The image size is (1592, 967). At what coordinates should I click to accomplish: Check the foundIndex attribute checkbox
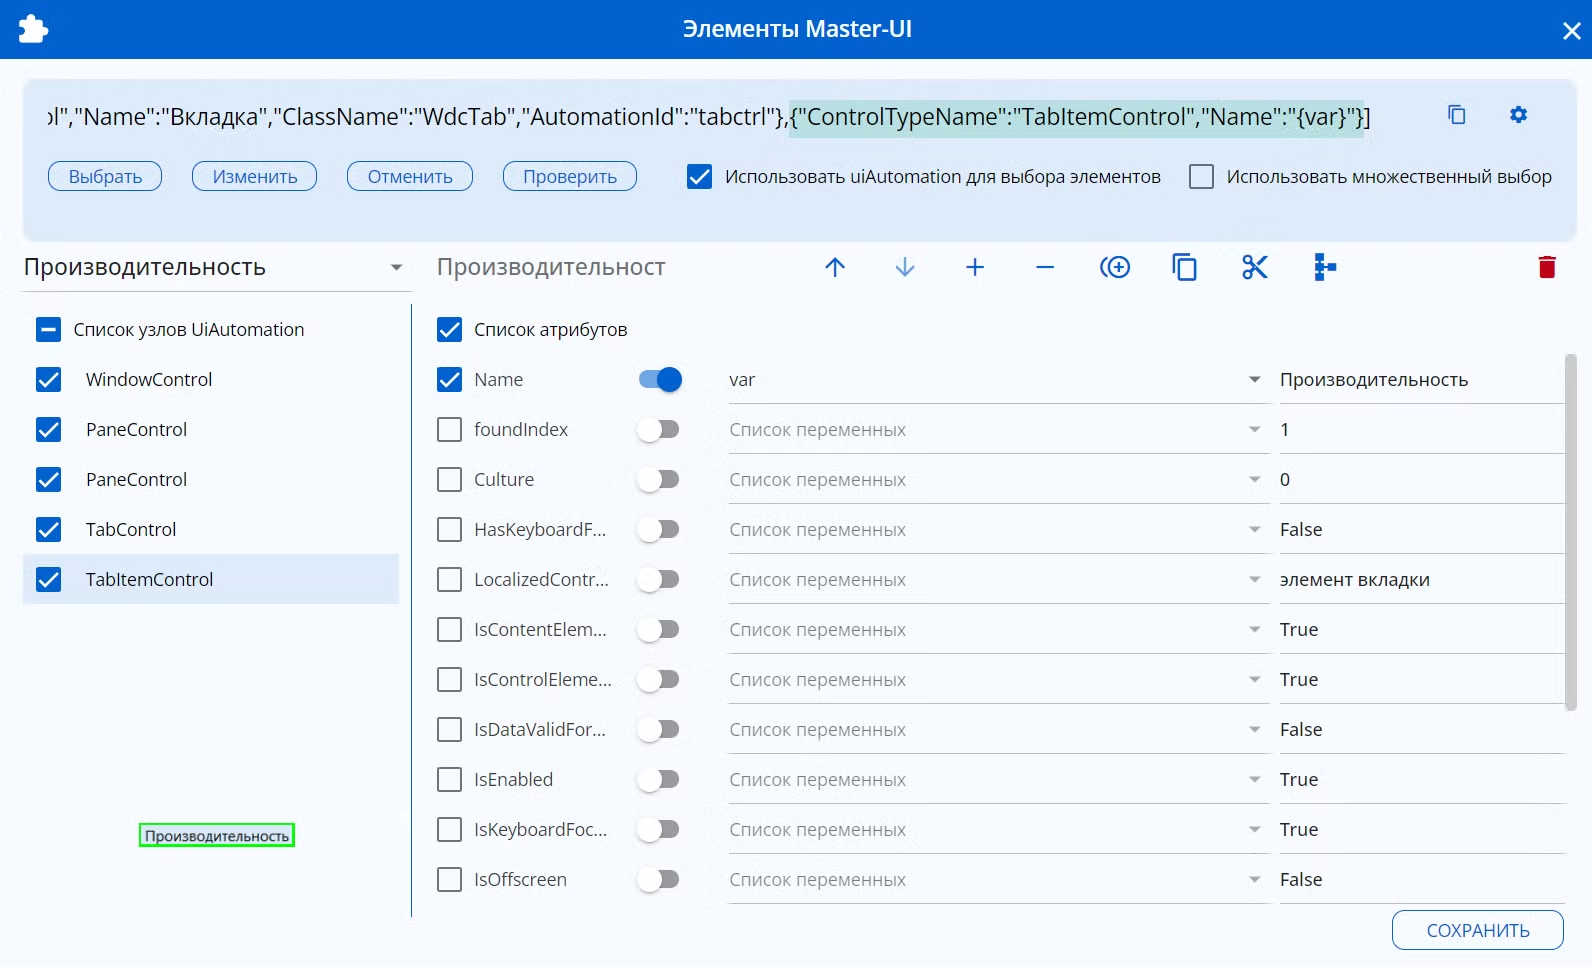[450, 430]
